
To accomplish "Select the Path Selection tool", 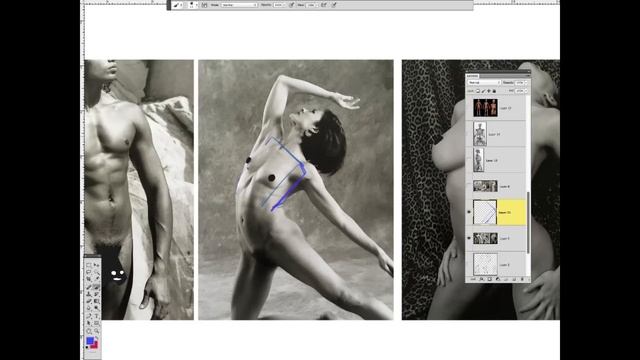I will (x=89, y=323).
